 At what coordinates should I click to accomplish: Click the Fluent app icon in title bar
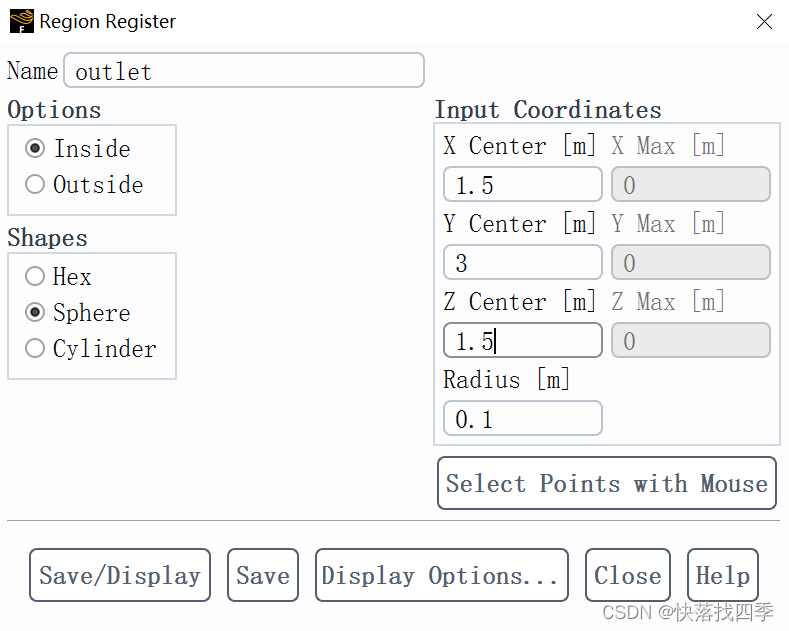[22, 21]
